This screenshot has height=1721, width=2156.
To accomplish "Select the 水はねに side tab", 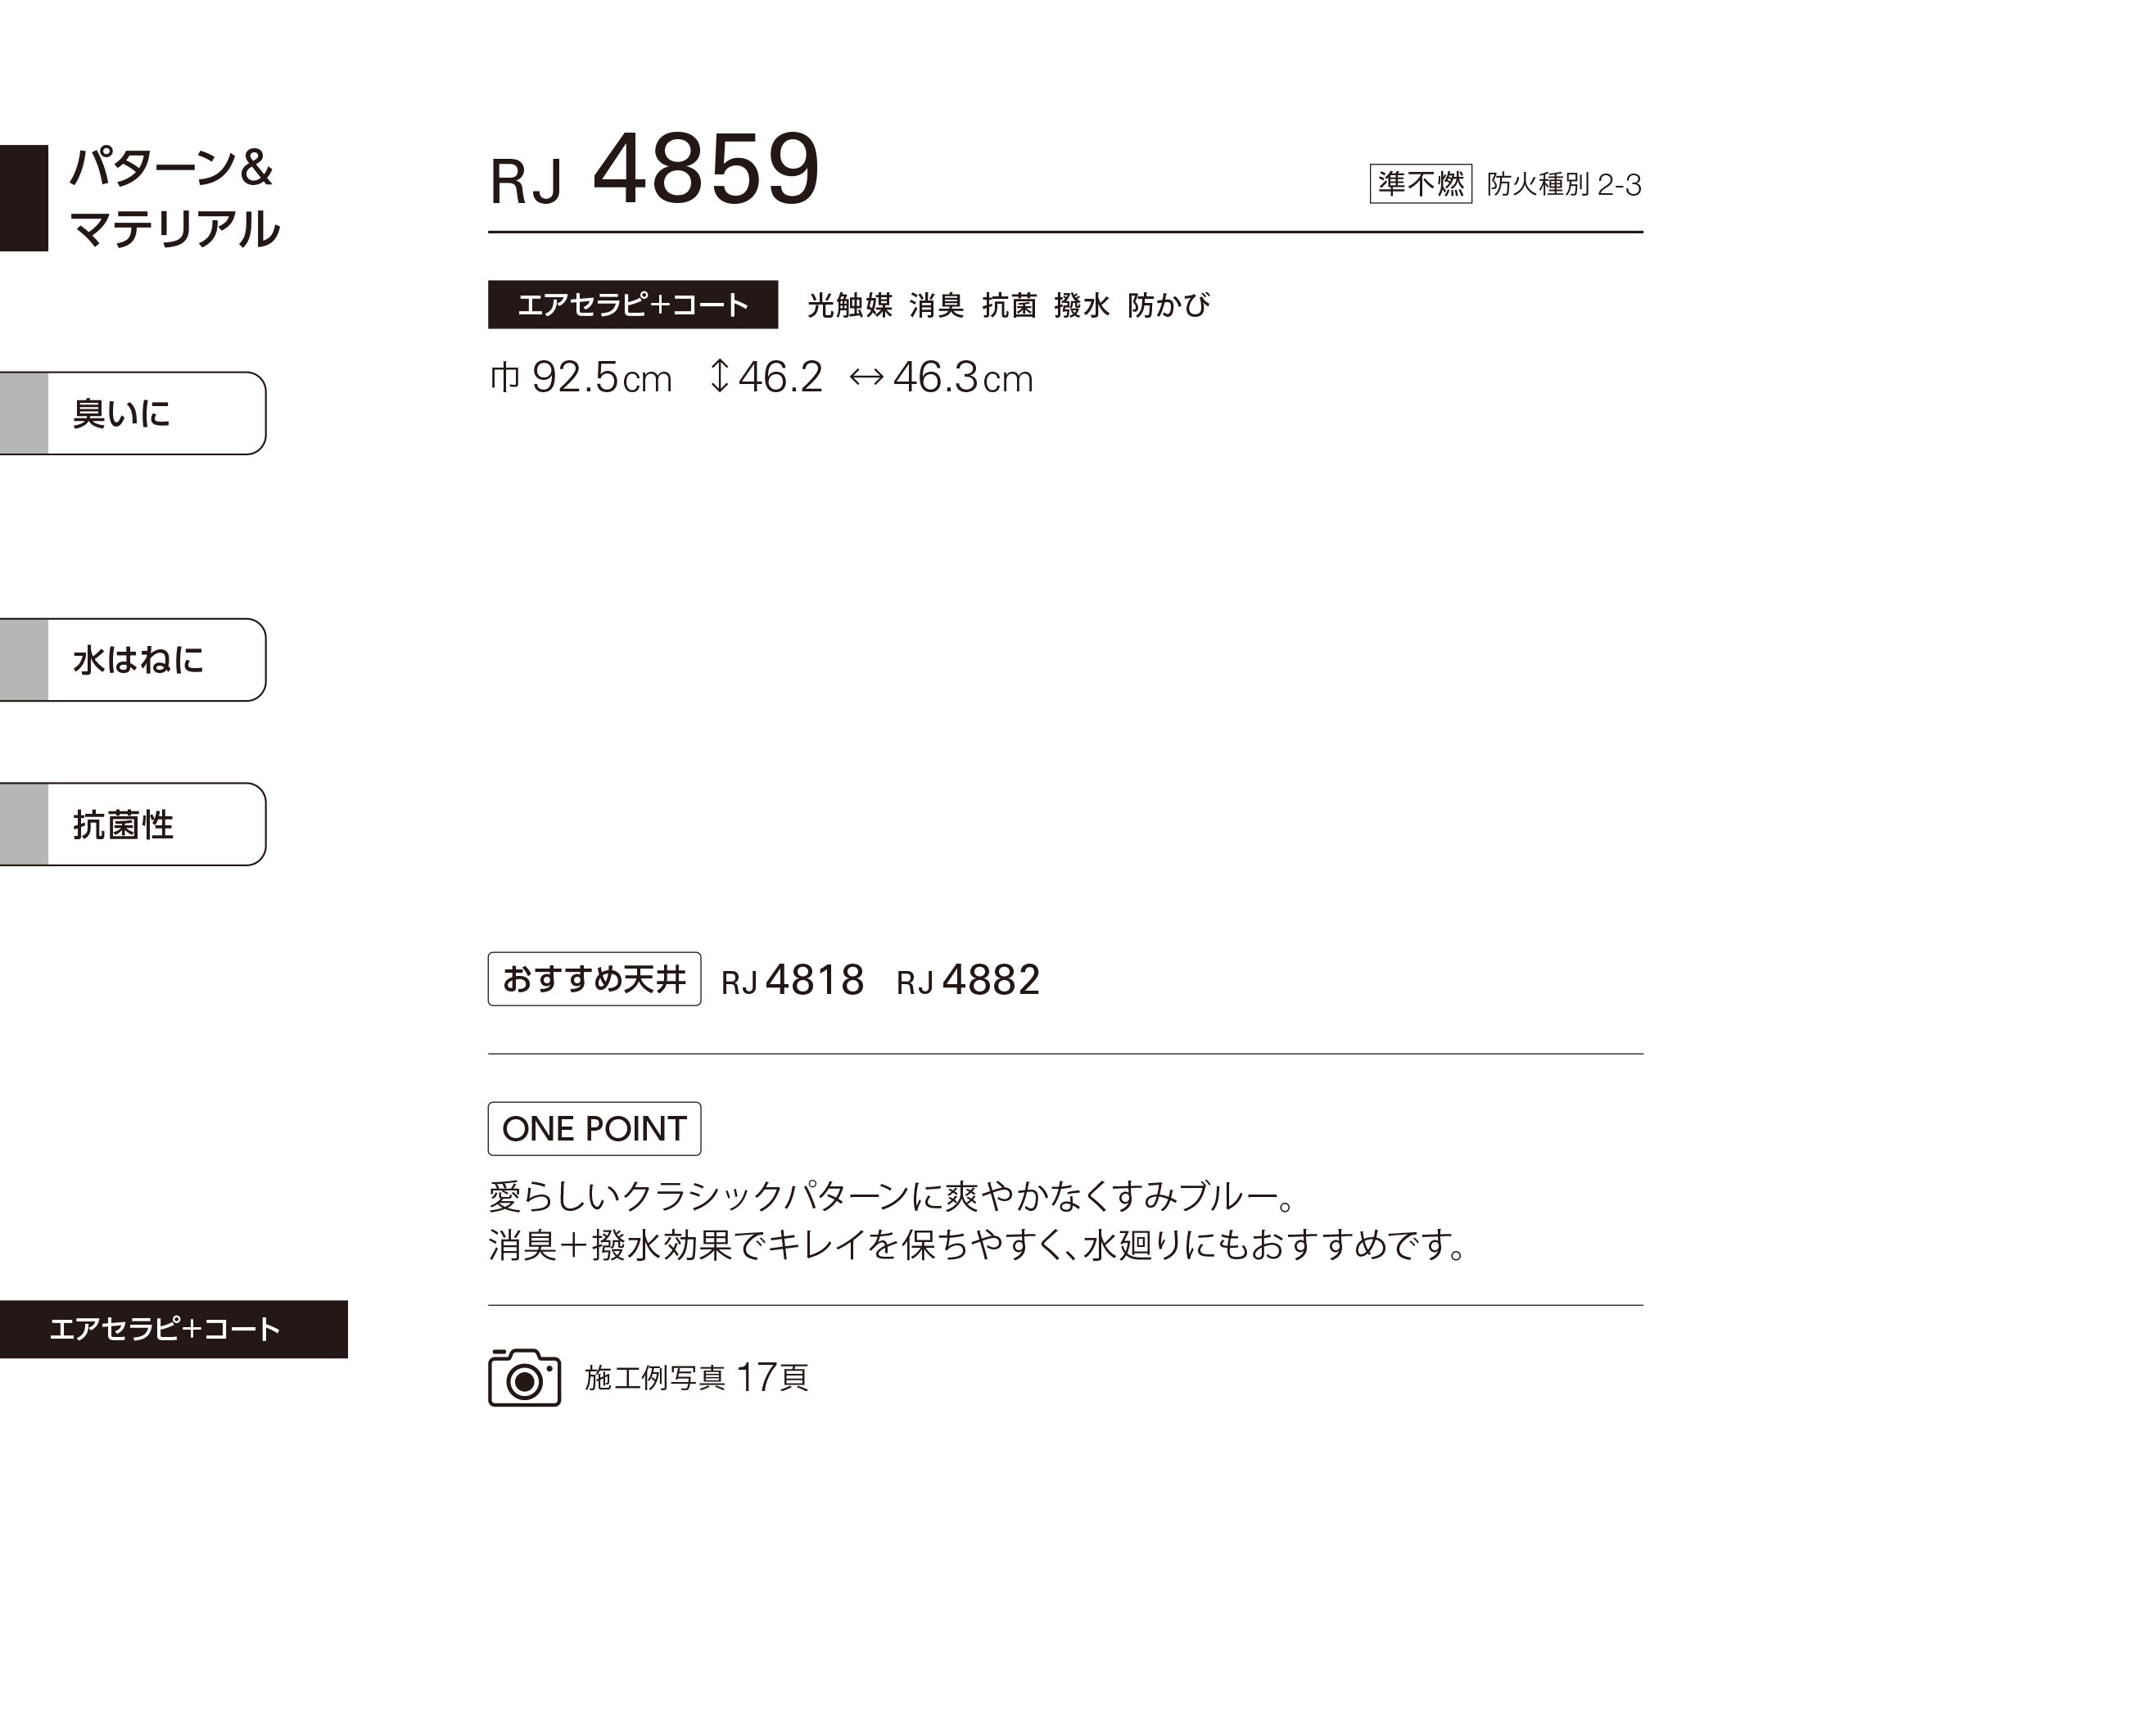I will [x=133, y=660].
